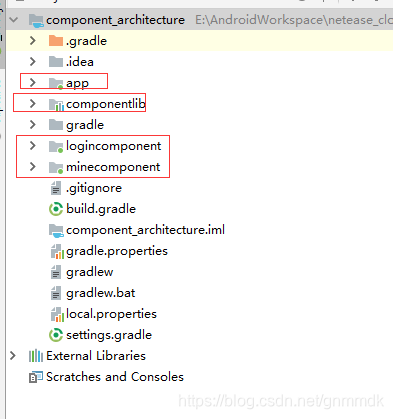Click the .gitignore file icon
Screen dimensions: 393x419
56,188
